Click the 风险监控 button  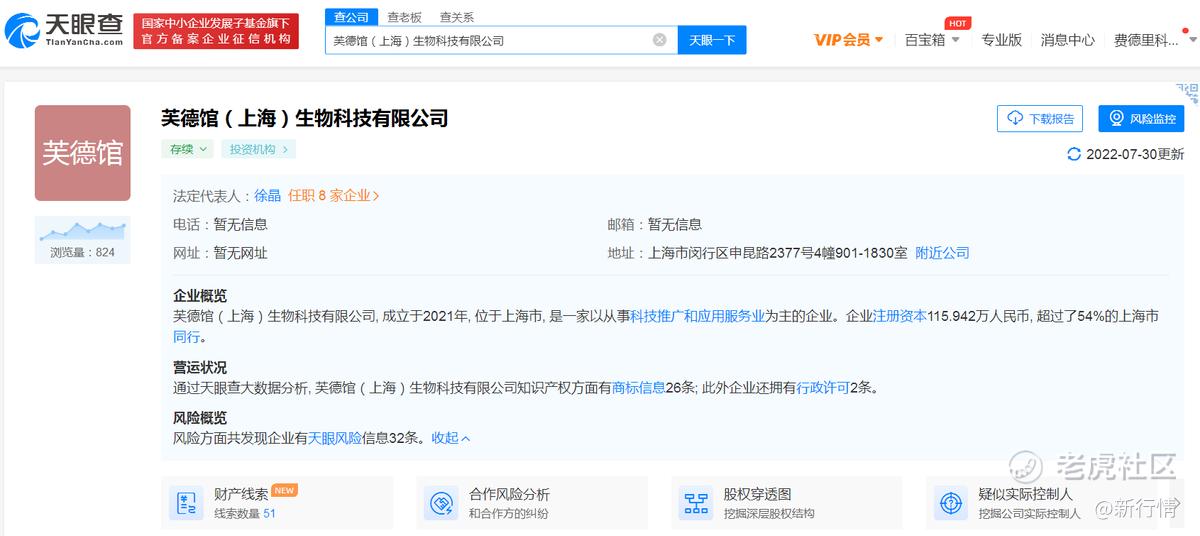(1141, 118)
